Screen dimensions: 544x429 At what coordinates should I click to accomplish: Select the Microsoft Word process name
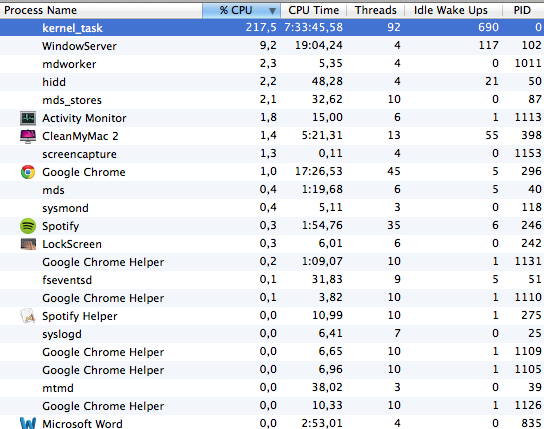(82, 424)
